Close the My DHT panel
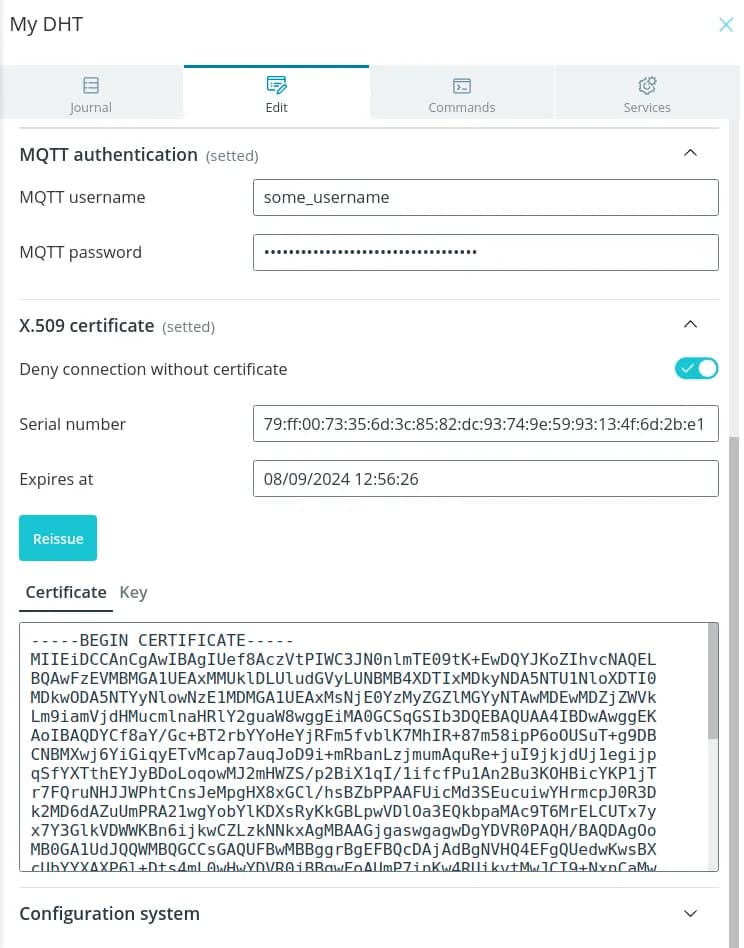Screen dimensions: 744x948 (x=726, y=25)
